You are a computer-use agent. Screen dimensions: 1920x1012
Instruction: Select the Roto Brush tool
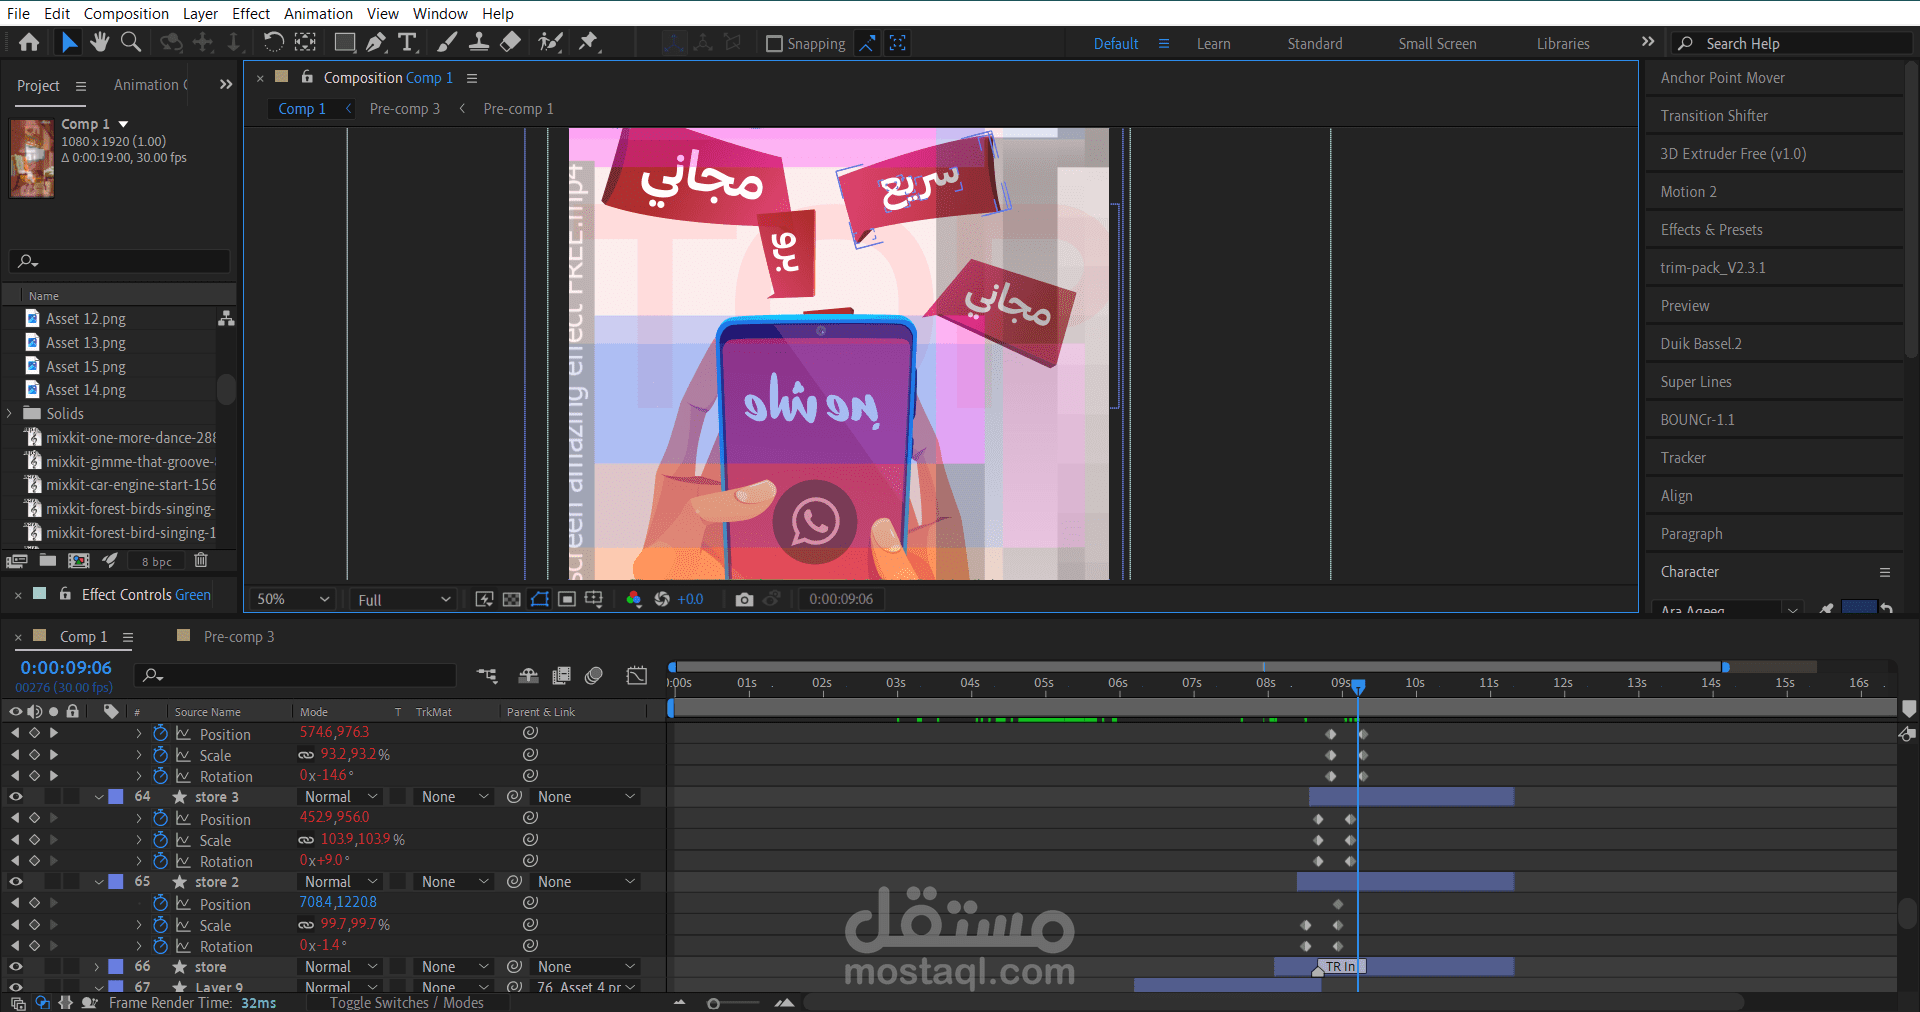(549, 42)
